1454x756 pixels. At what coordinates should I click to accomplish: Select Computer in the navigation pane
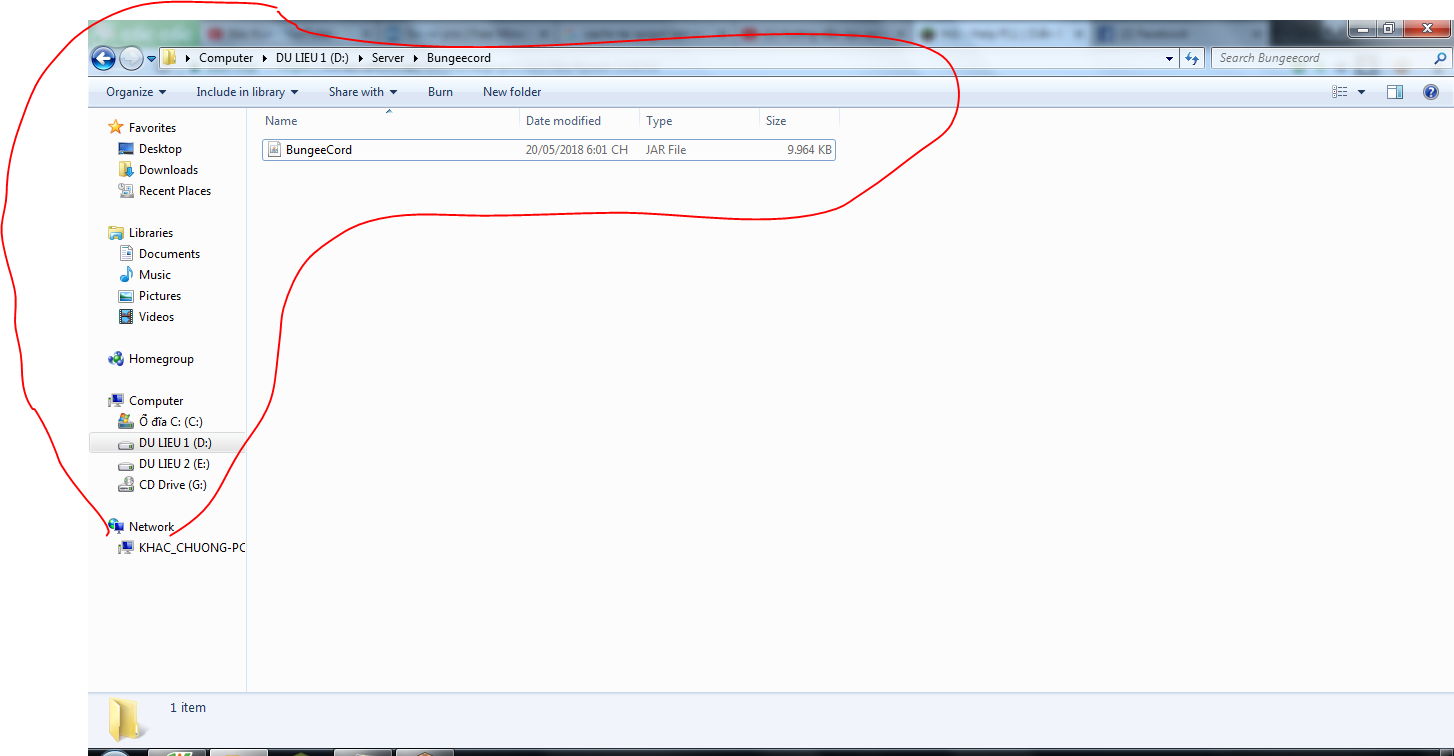pyautogui.click(x=156, y=401)
